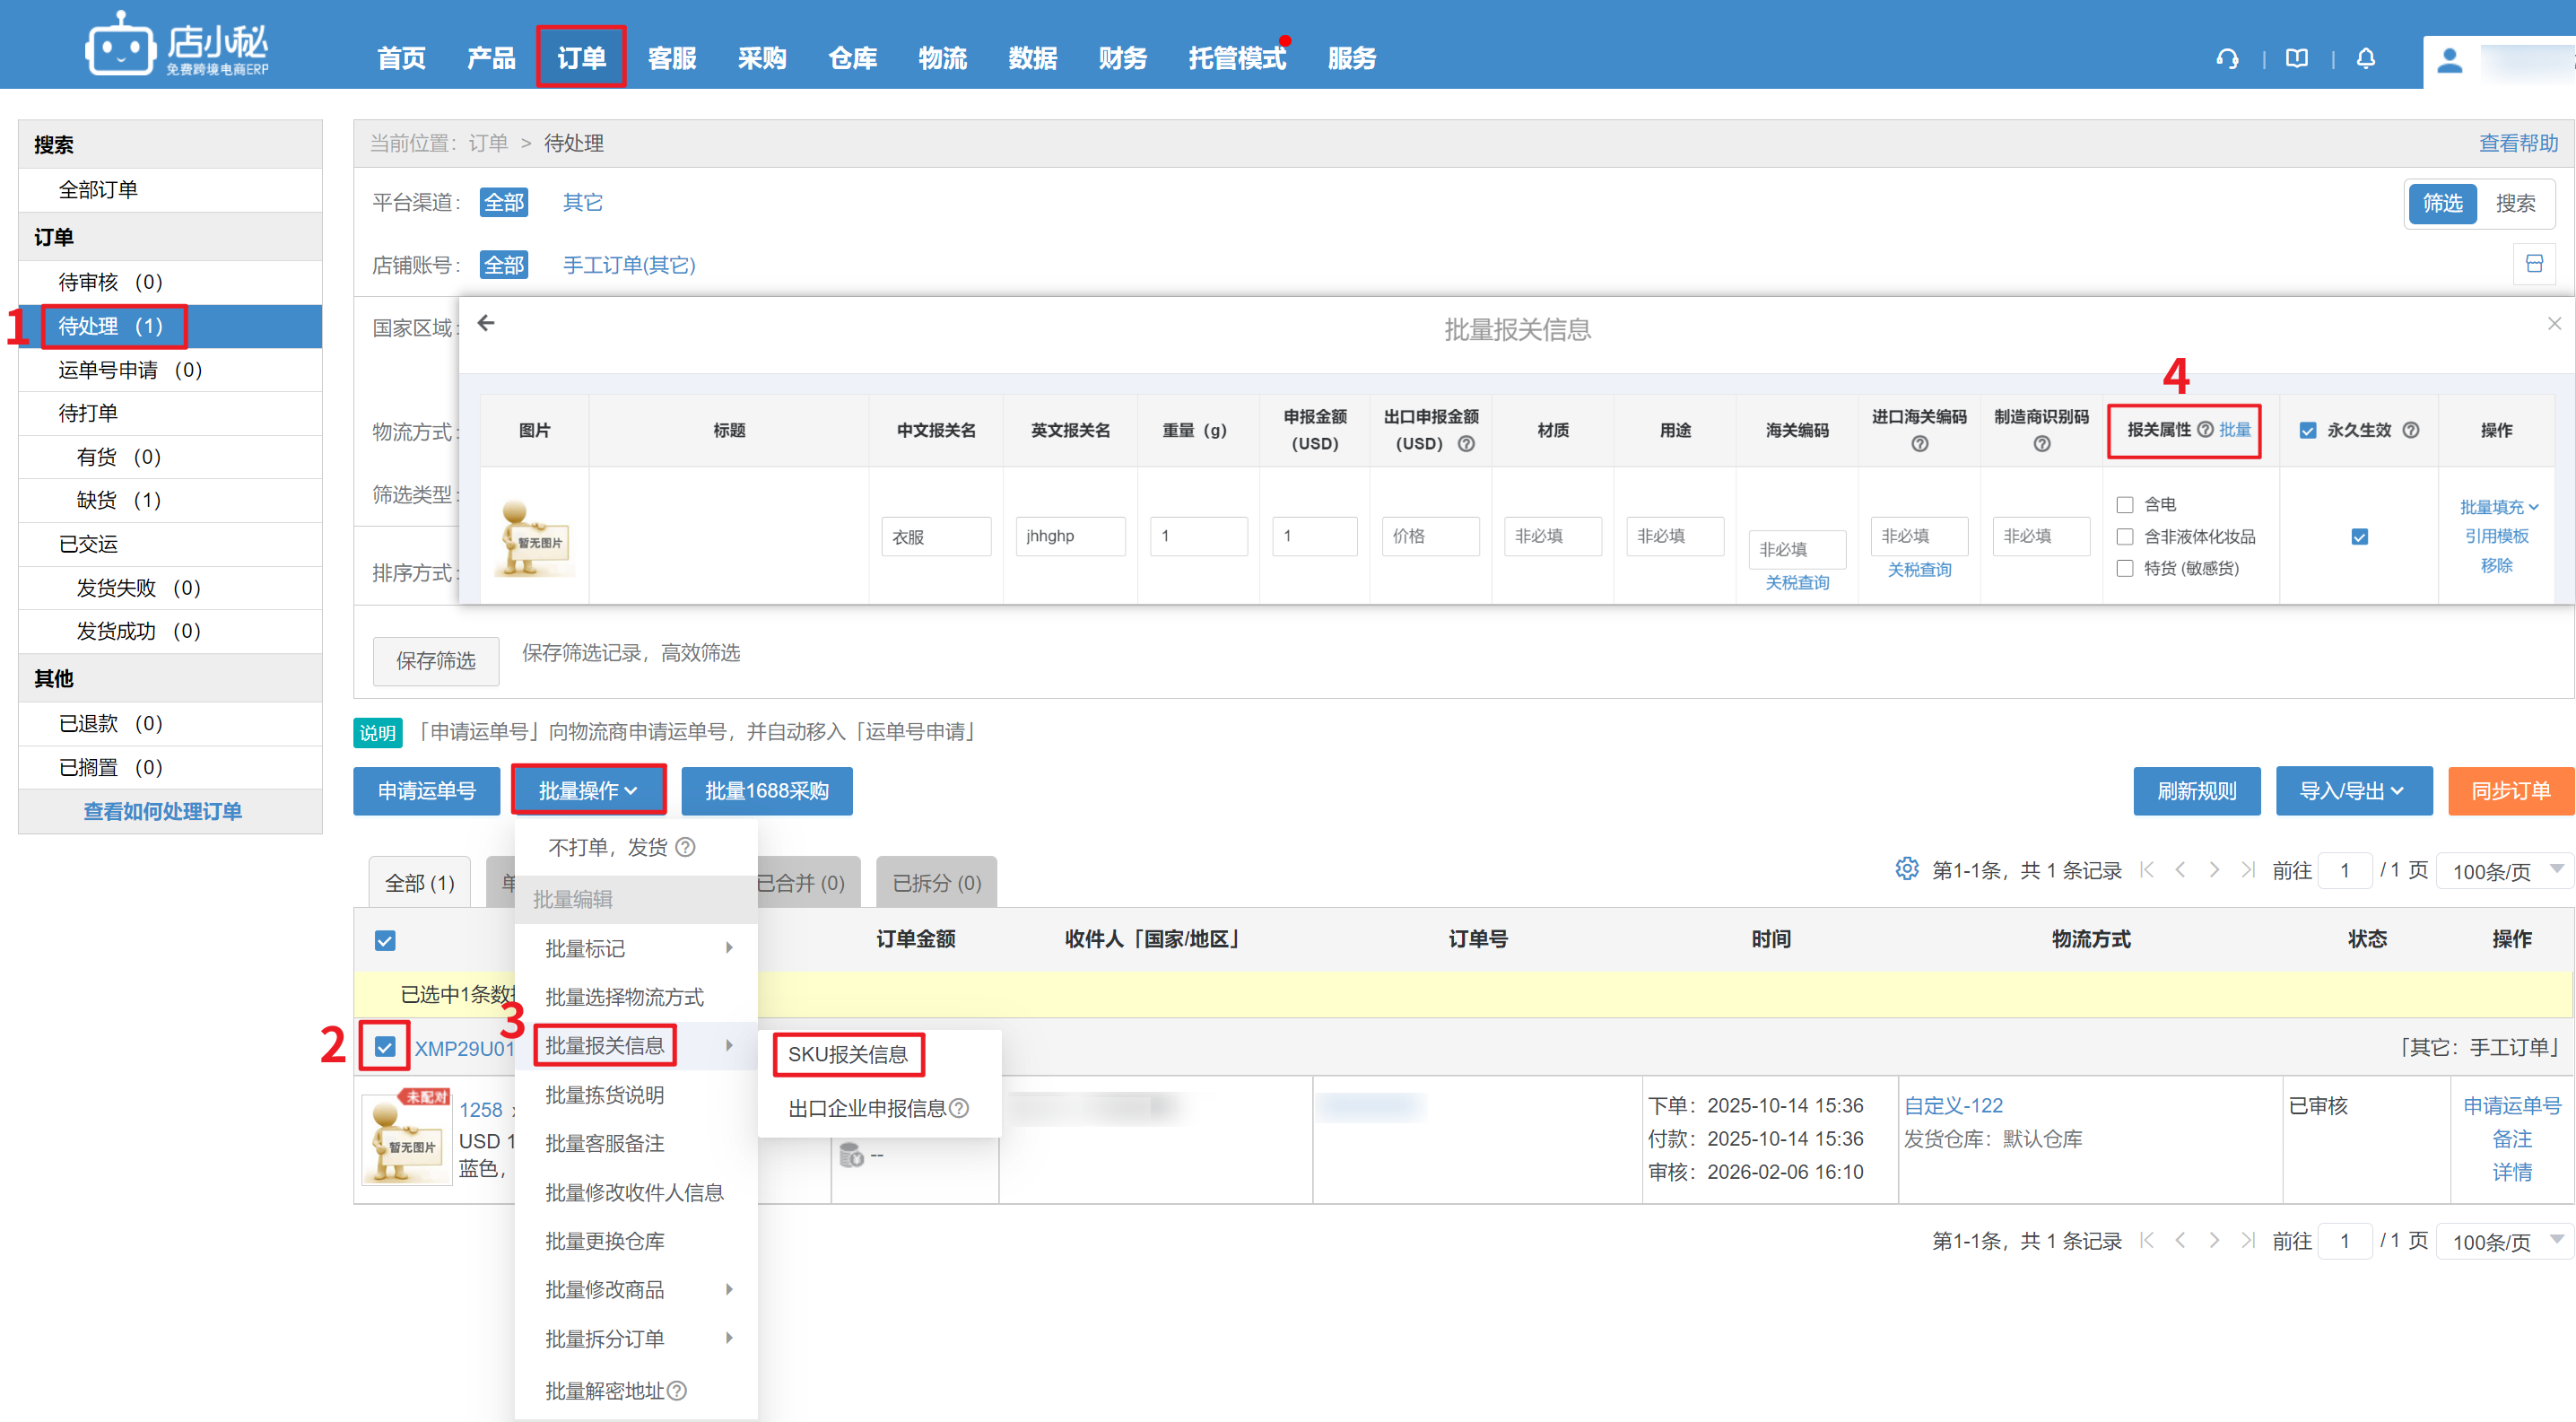Click help icon beside 出口企业申报信息
2576x1422 pixels.
[959, 1108]
